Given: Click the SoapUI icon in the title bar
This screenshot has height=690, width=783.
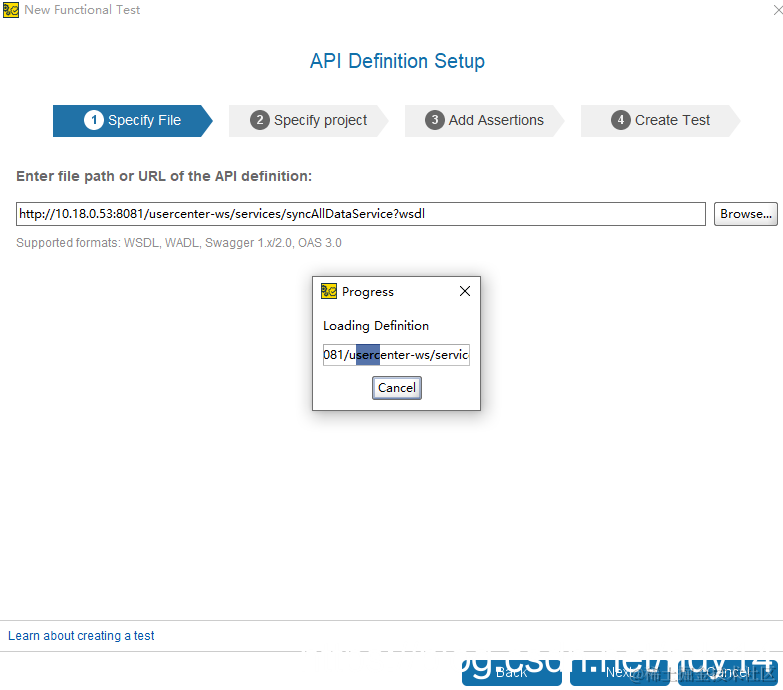Looking at the screenshot, I should click(x=10, y=10).
